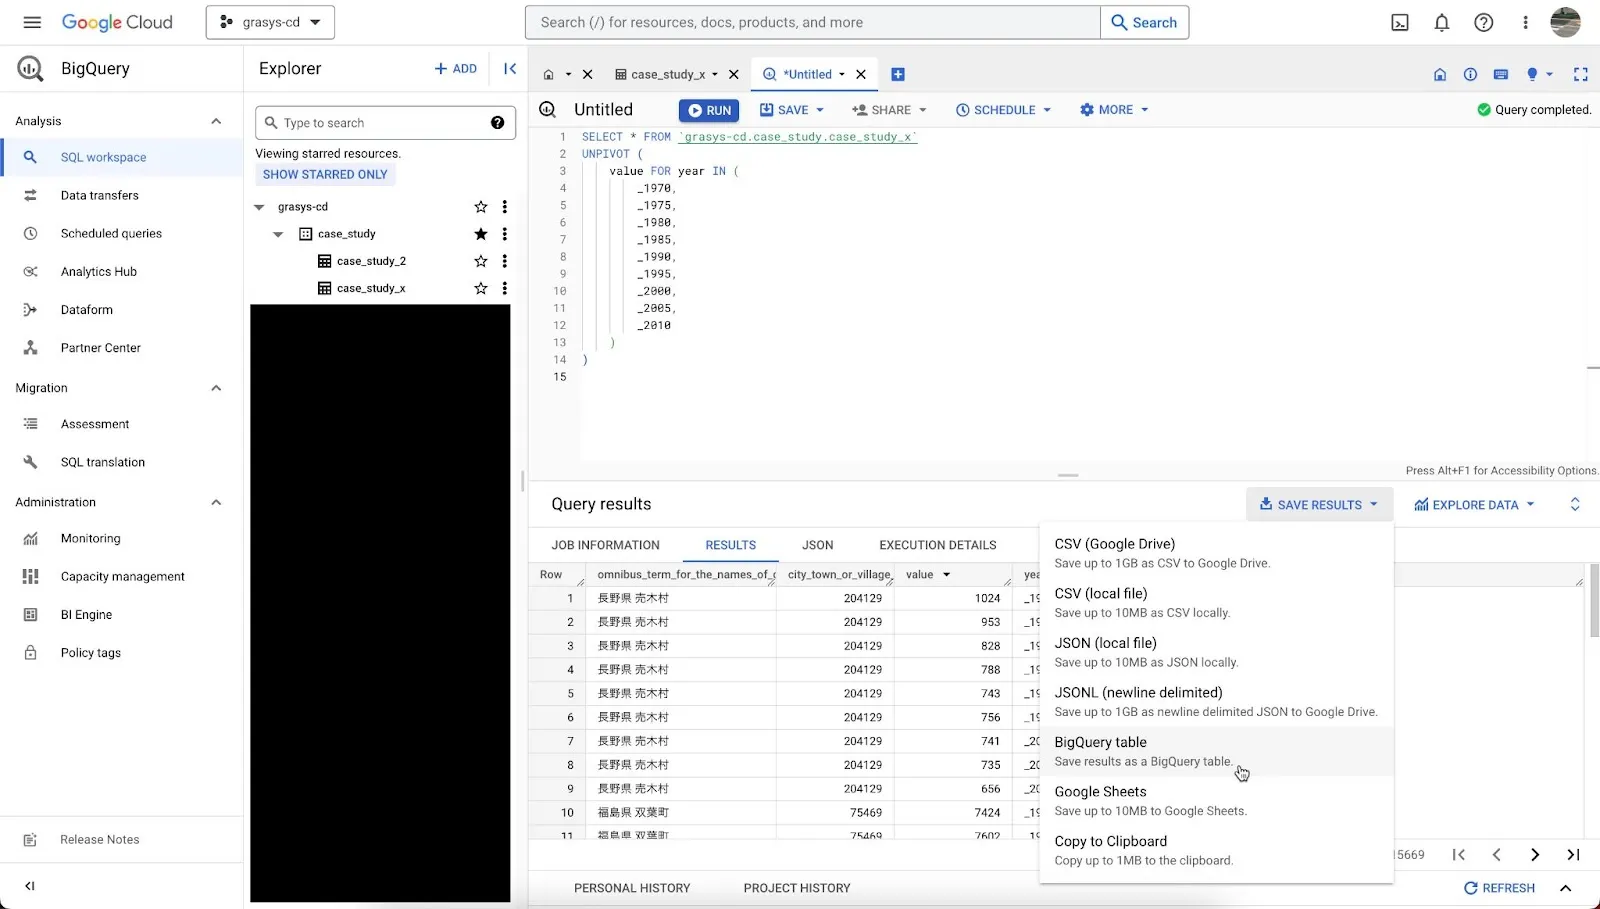This screenshot has height=909, width=1600.
Task: Open the SAVE dropdown
Action: (792, 110)
